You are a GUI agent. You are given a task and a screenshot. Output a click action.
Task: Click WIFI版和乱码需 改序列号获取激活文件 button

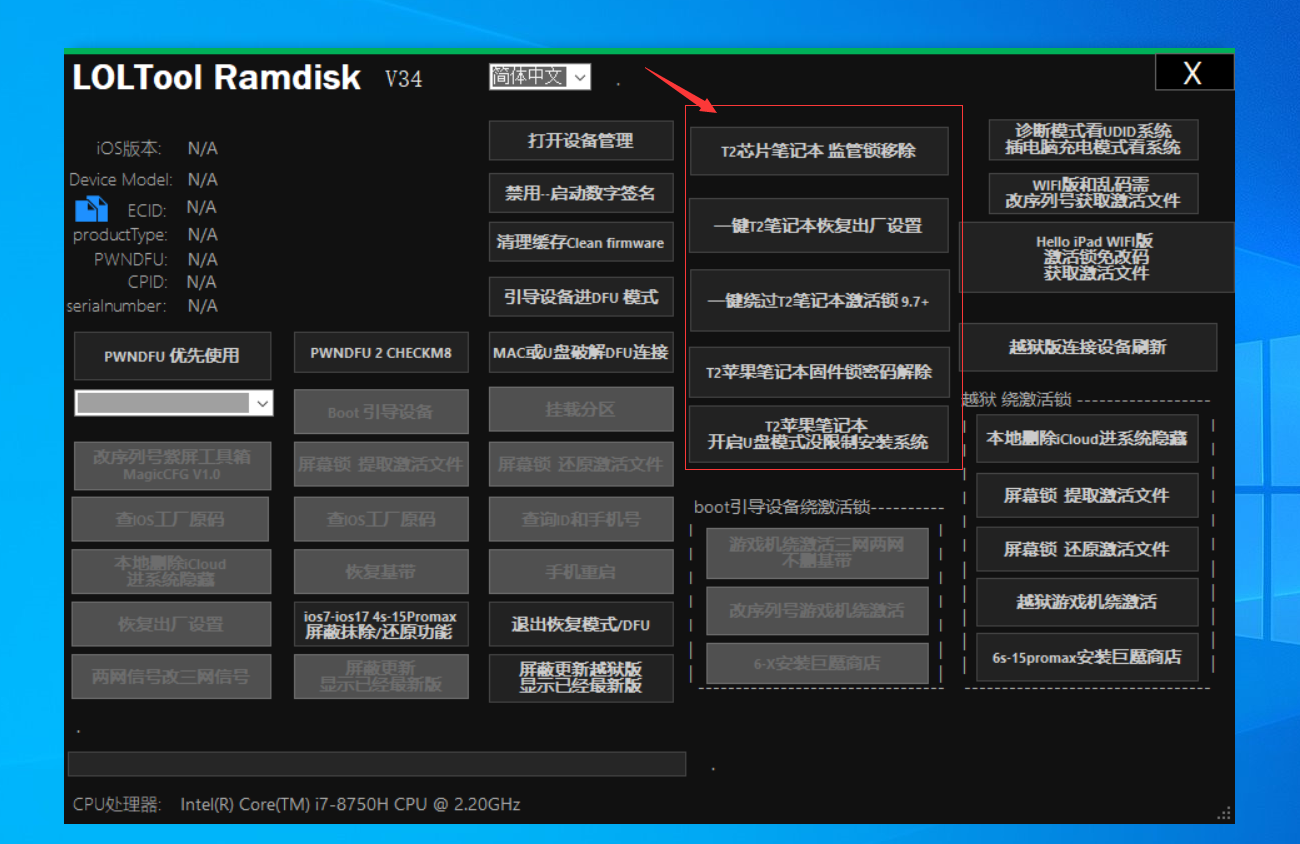(1093, 194)
